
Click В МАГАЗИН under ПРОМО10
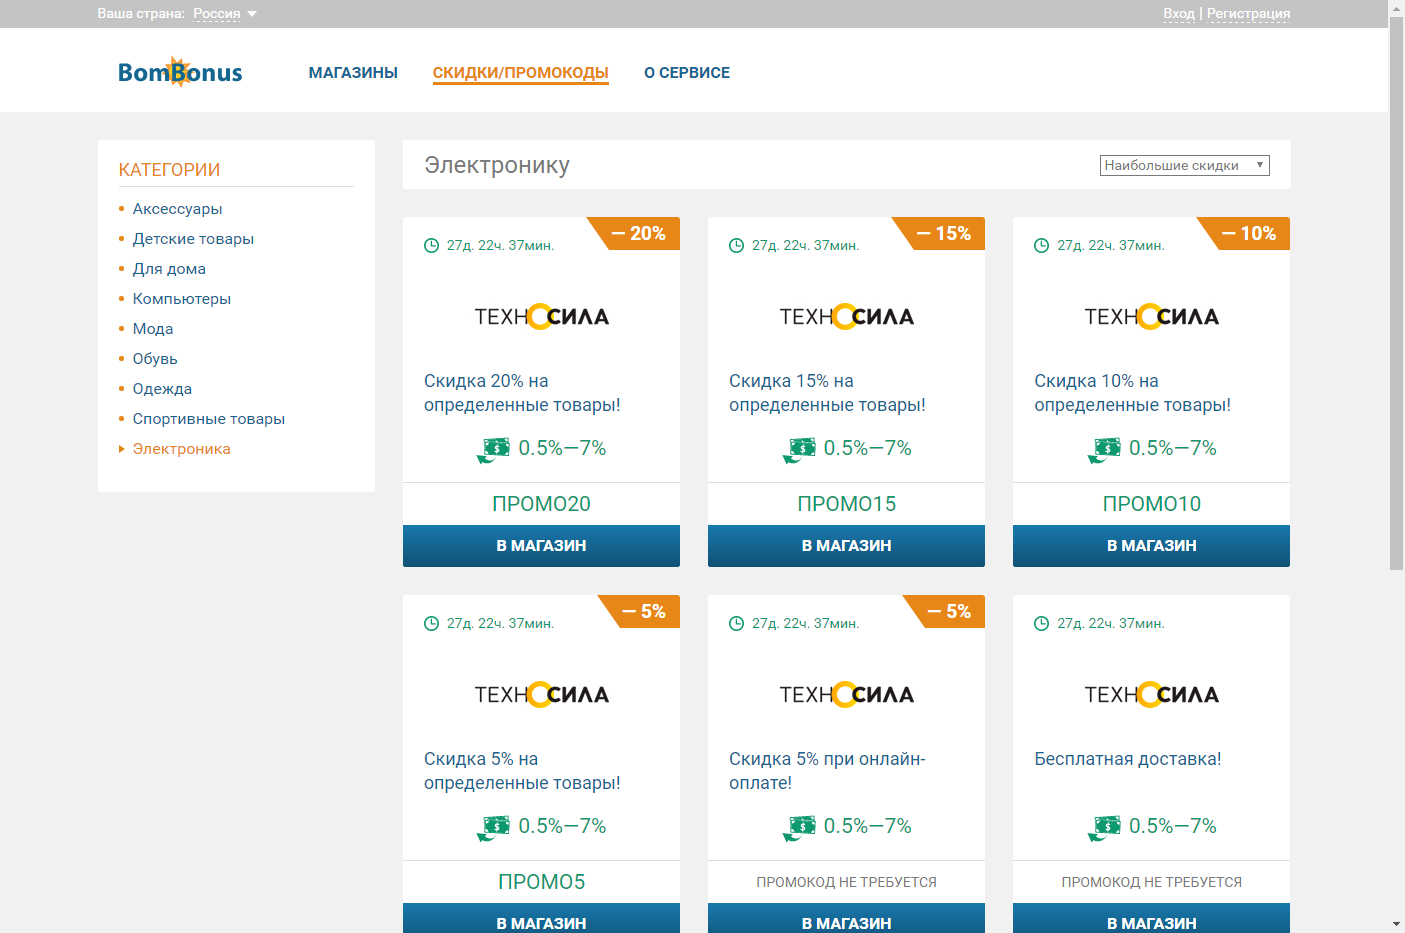1152,546
